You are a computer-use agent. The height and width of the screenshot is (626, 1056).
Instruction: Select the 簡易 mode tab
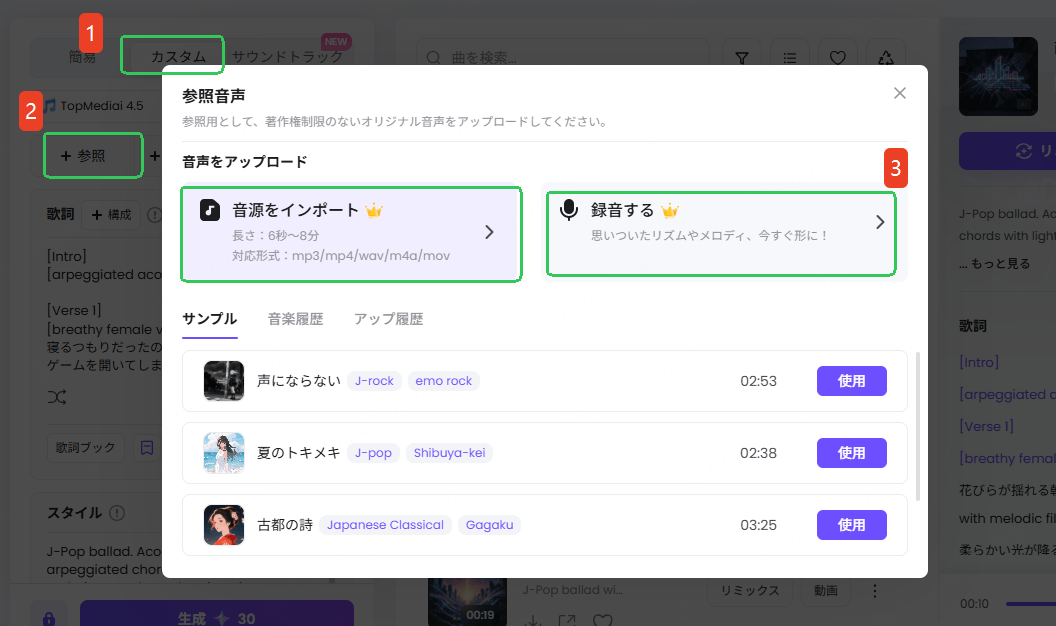point(82,57)
